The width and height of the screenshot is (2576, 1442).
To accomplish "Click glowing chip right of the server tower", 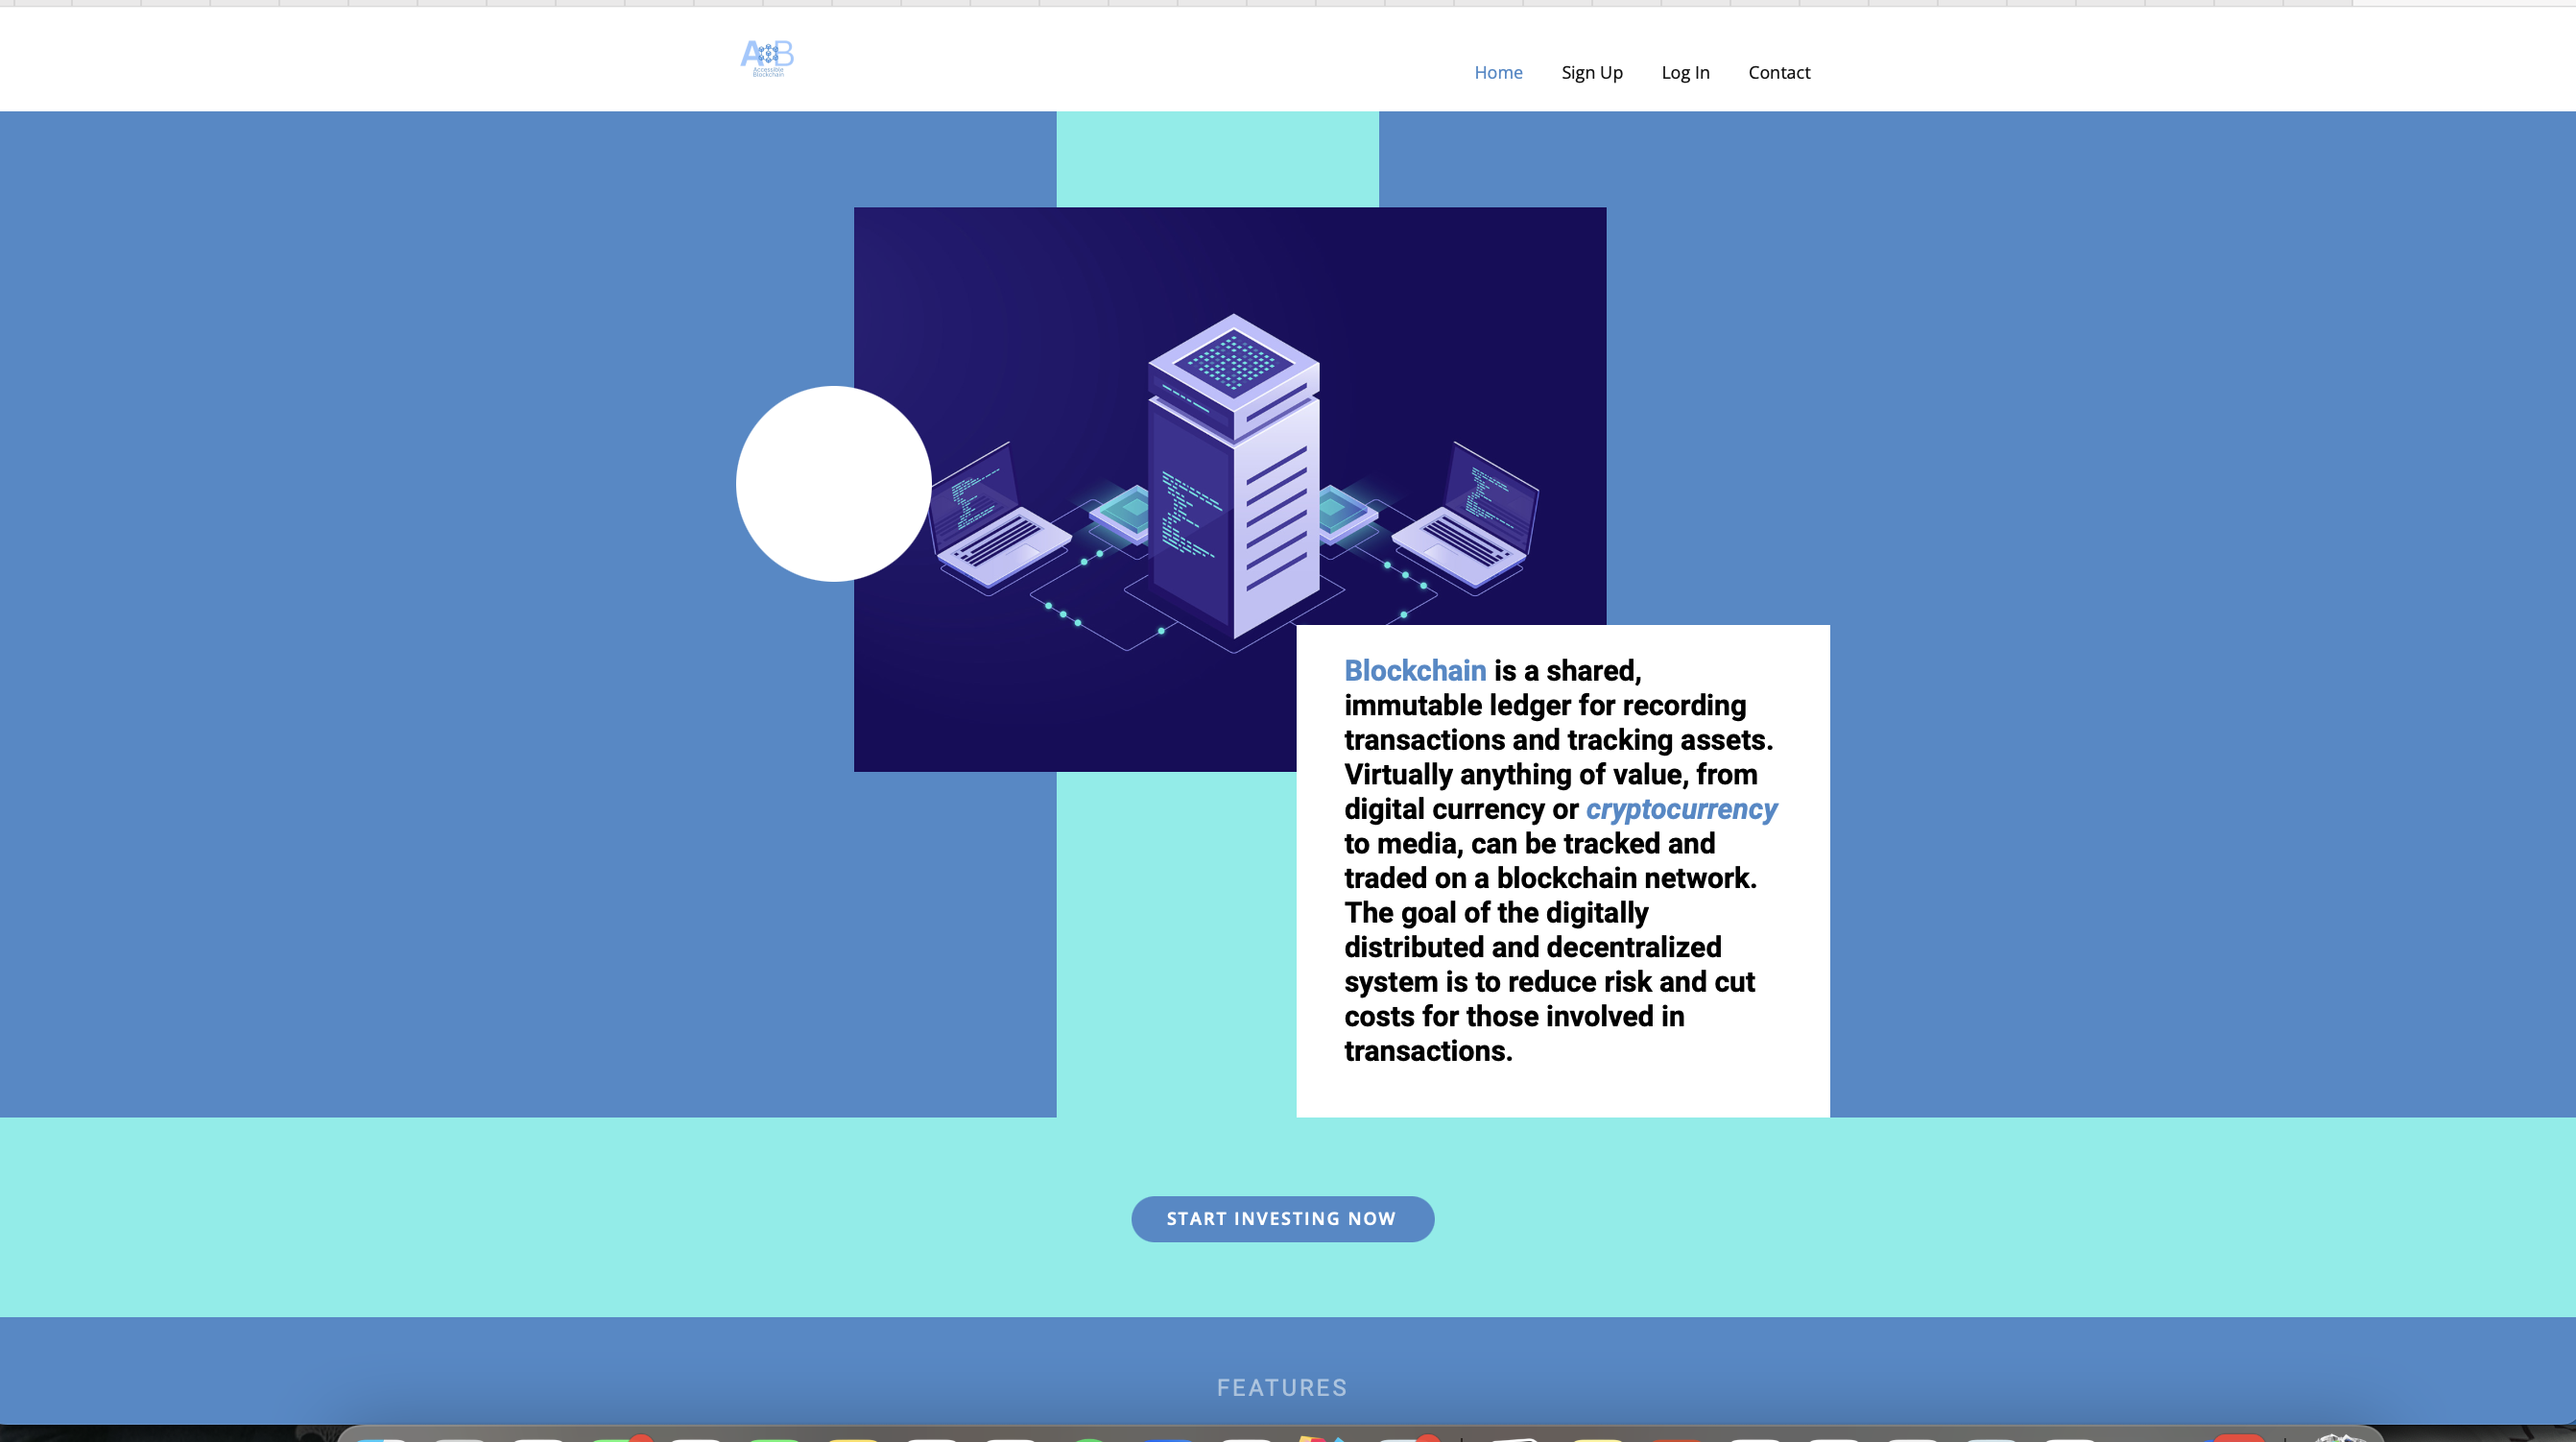I will coord(1340,511).
